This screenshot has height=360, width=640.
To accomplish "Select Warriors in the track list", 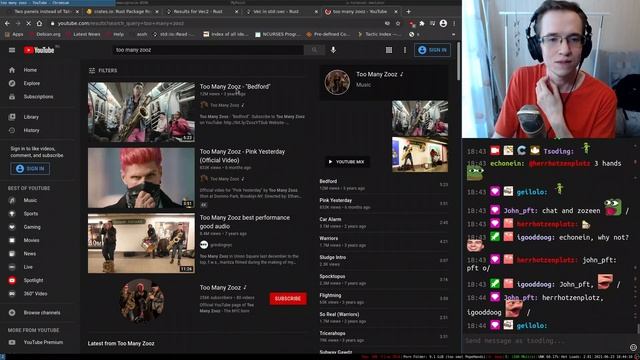I will (384, 242).
